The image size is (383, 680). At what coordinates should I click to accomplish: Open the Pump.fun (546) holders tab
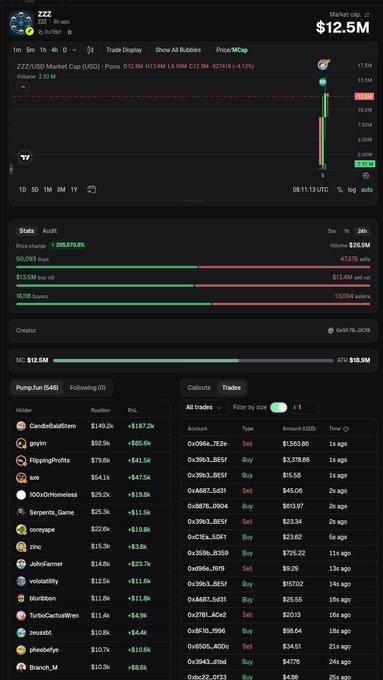click(x=37, y=388)
